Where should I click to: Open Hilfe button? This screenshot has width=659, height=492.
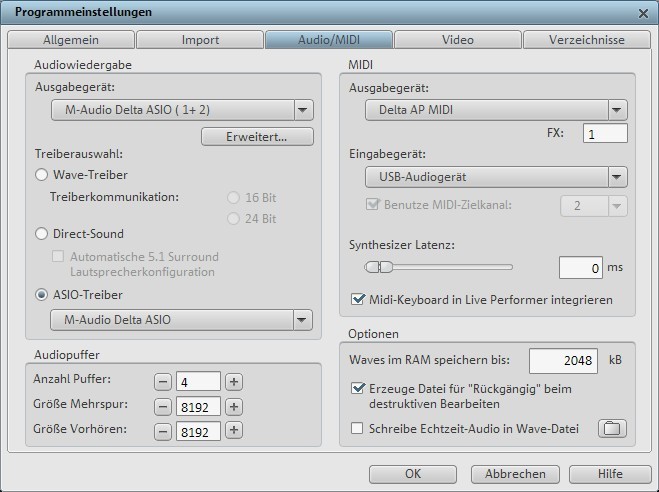click(610, 474)
